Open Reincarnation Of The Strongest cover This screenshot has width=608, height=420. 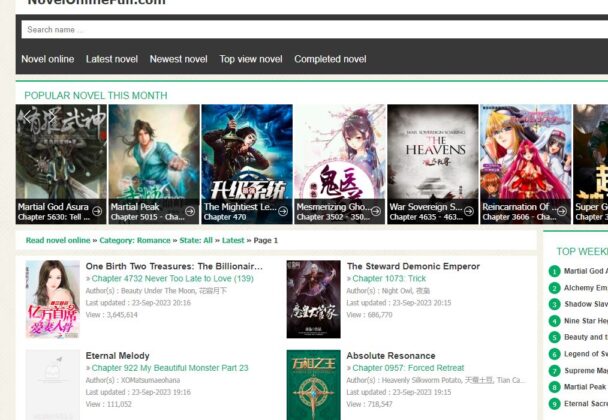coord(526,160)
